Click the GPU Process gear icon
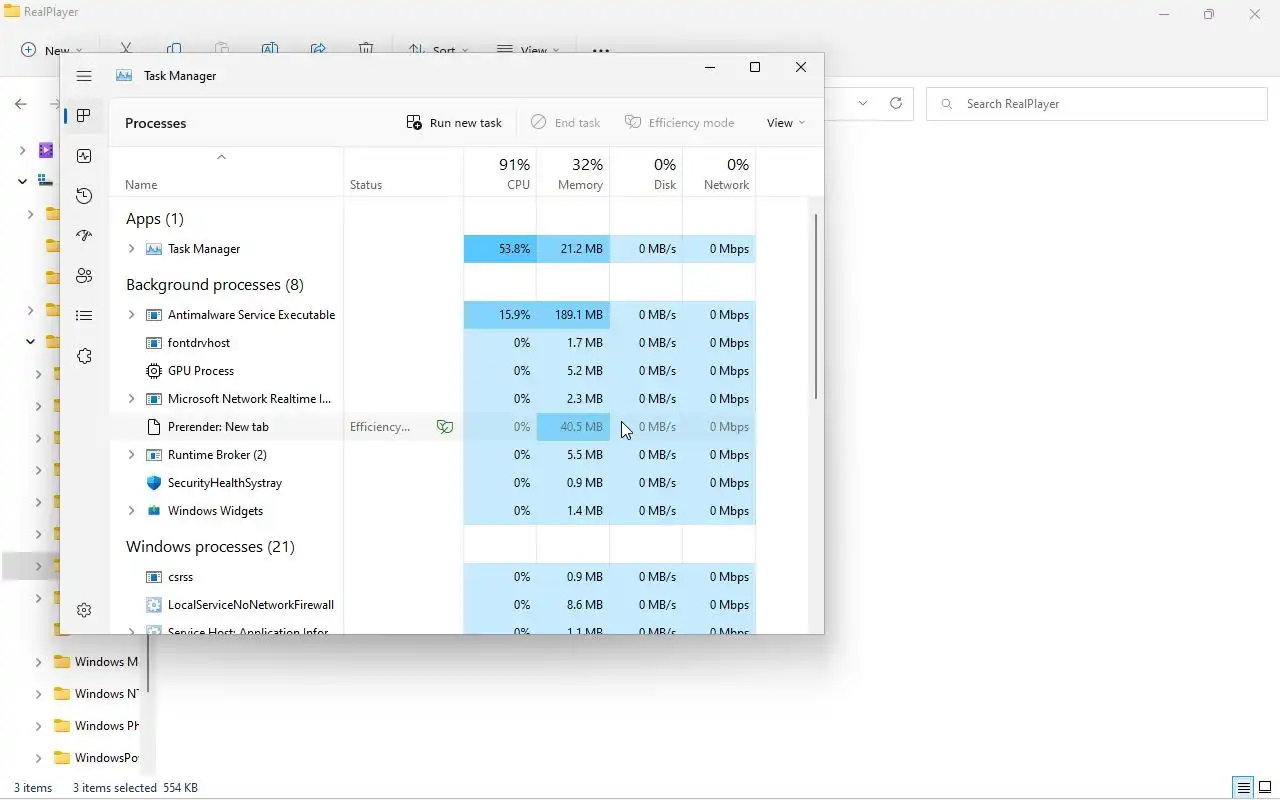1280x800 pixels. (x=153, y=371)
